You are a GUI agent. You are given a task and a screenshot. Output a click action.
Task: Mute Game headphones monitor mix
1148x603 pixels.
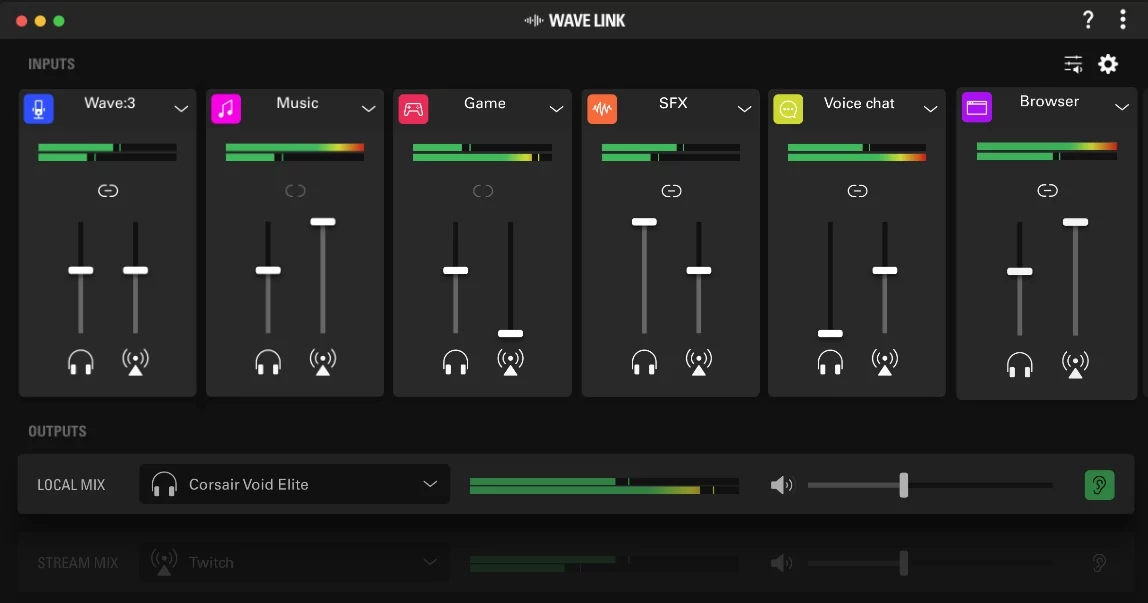coord(455,362)
